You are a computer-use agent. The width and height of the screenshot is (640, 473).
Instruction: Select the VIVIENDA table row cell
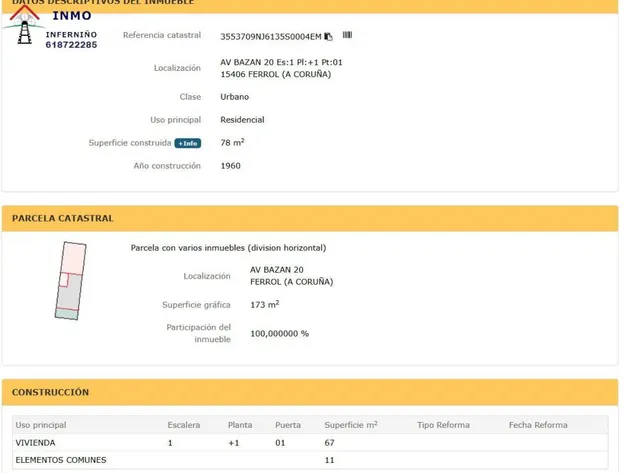click(x=35, y=442)
